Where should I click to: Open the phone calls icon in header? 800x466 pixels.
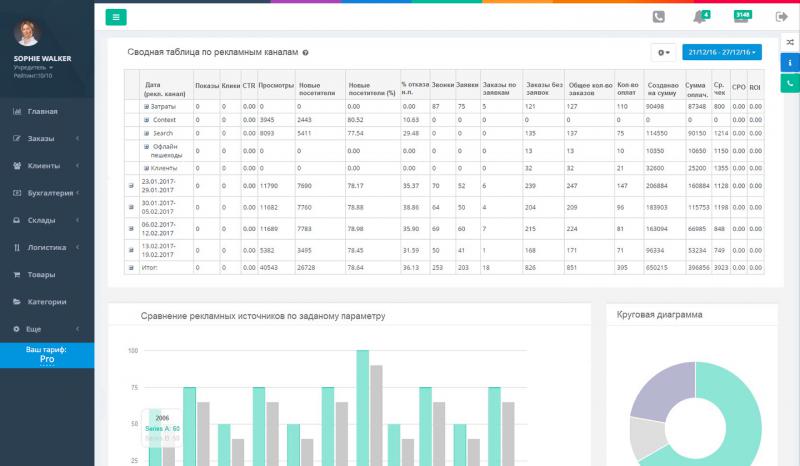point(658,16)
